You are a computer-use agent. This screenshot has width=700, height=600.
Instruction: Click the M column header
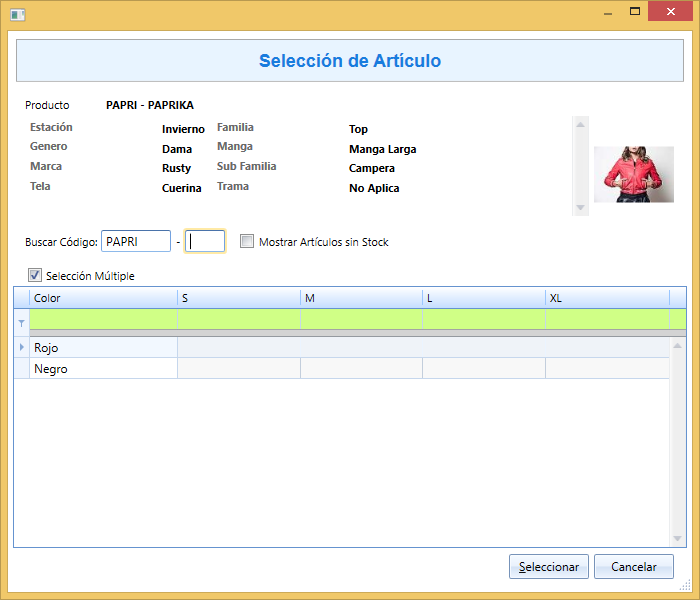tap(361, 298)
